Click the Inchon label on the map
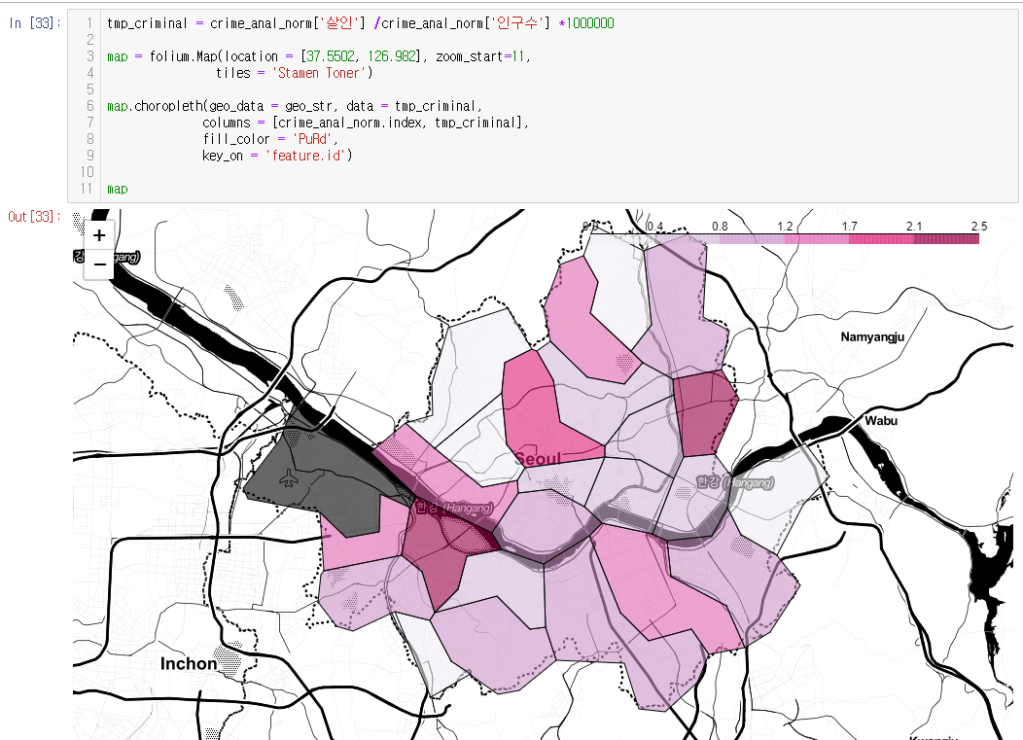The width and height of the screenshot is (1023, 740). coord(188,664)
